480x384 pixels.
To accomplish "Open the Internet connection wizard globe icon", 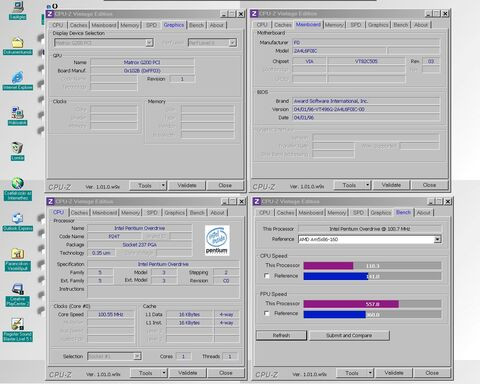I will click(17, 188).
